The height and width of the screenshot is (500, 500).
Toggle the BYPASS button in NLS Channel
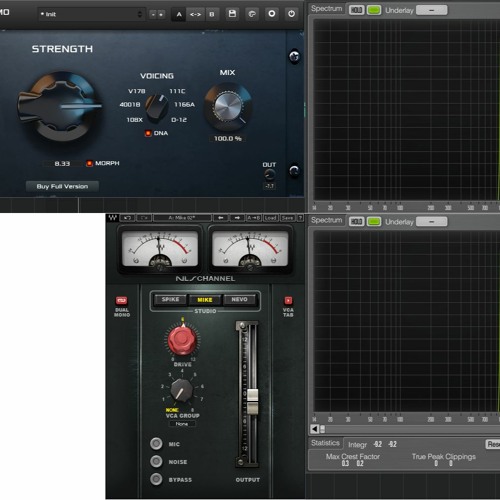[156, 479]
